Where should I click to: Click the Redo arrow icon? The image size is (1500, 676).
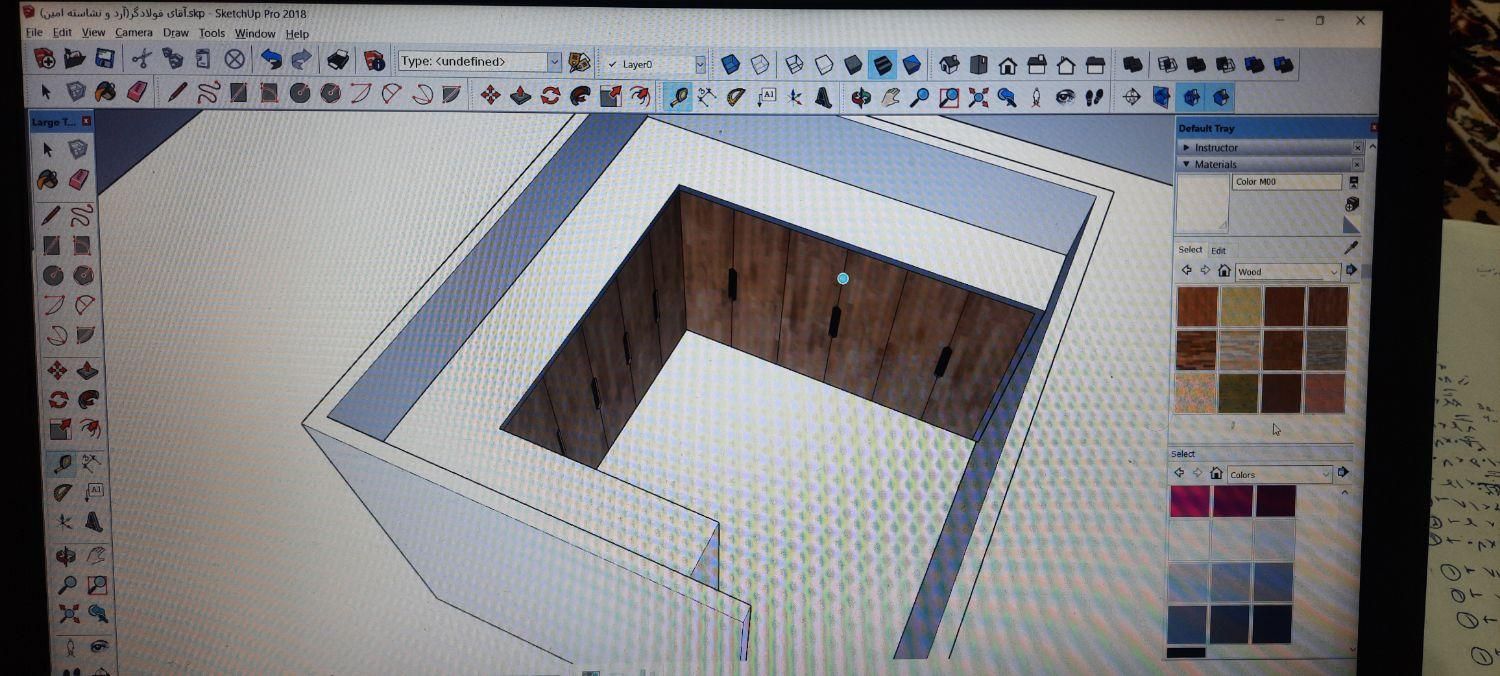tap(301, 61)
